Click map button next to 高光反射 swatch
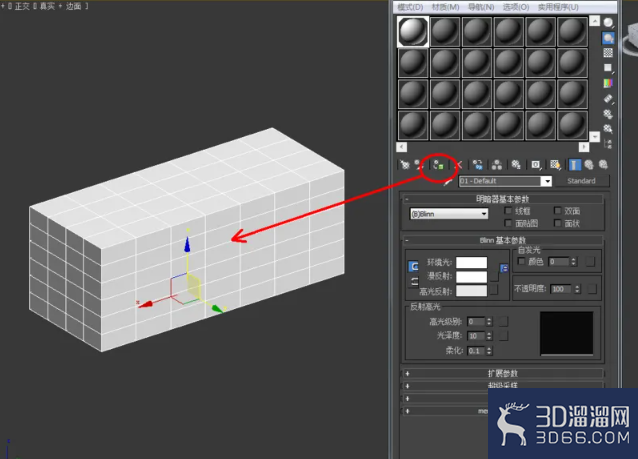The height and width of the screenshot is (459, 638). click(x=494, y=289)
